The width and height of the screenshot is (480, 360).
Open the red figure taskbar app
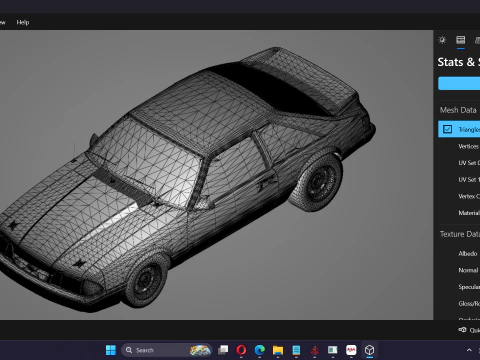[314, 350]
